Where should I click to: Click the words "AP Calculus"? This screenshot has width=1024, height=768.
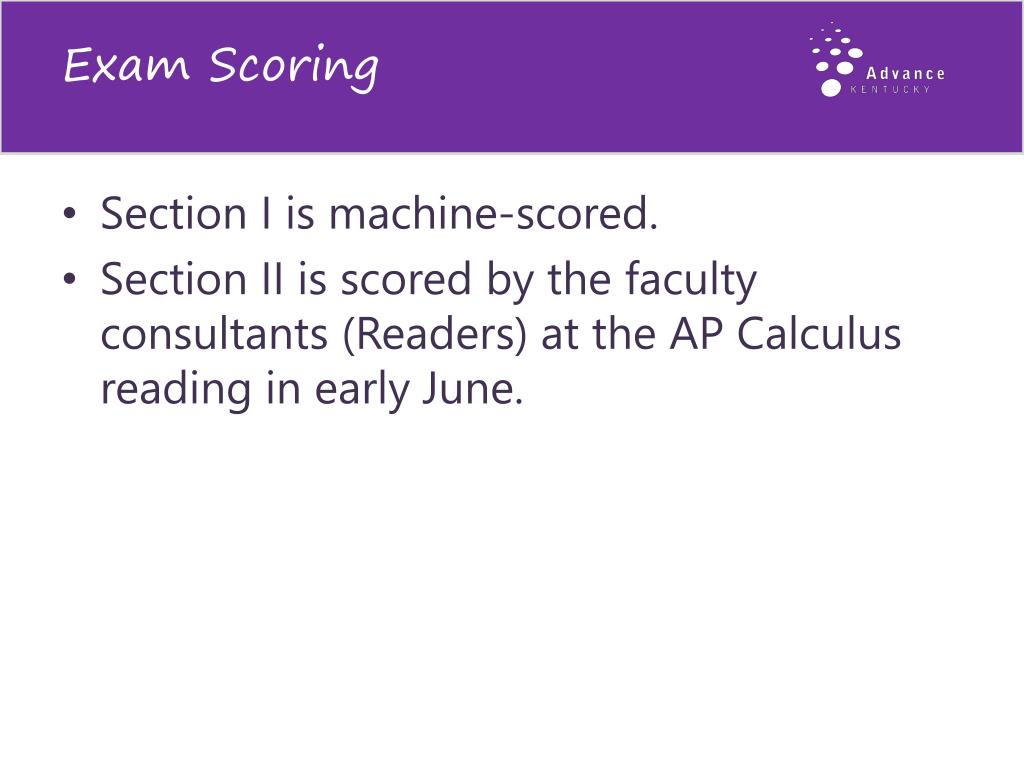(x=786, y=333)
